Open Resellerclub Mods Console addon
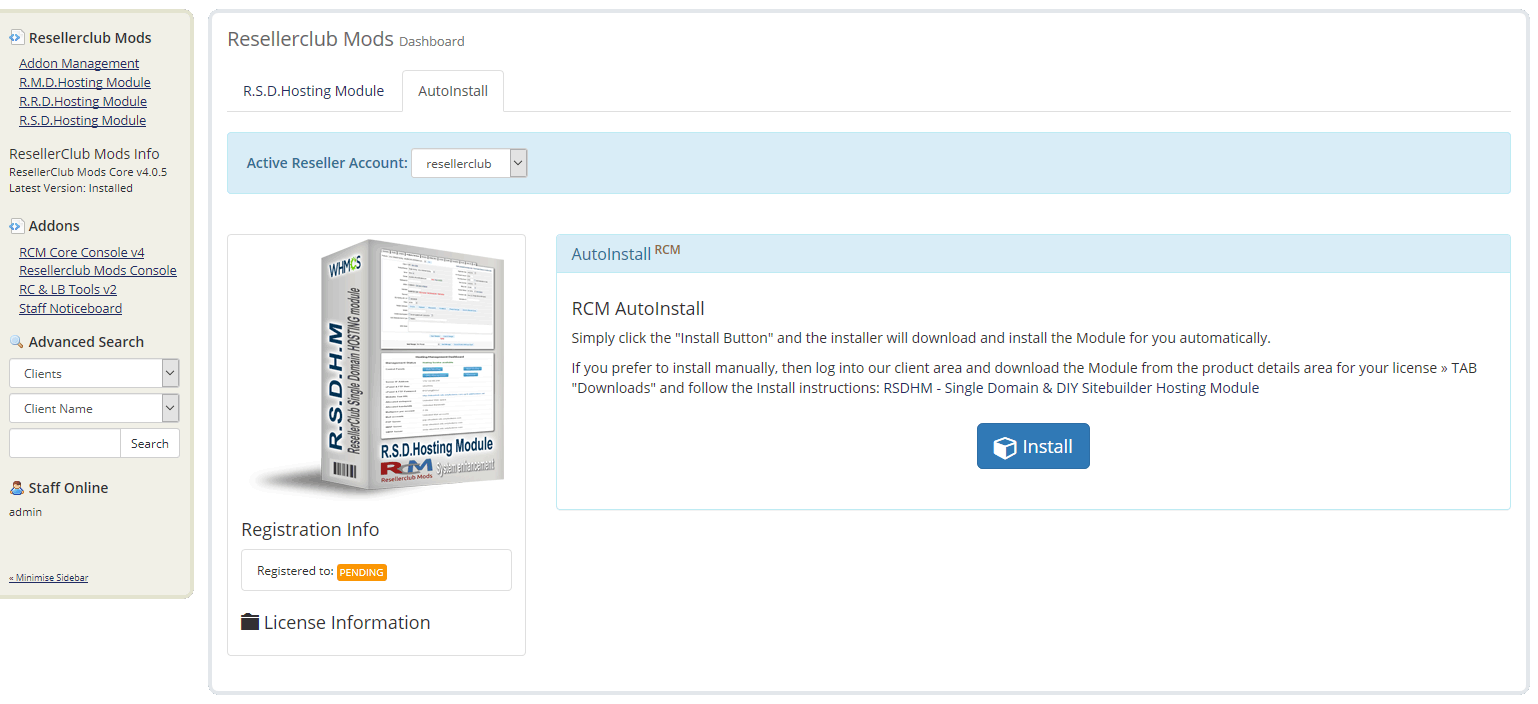 click(98, 271)
